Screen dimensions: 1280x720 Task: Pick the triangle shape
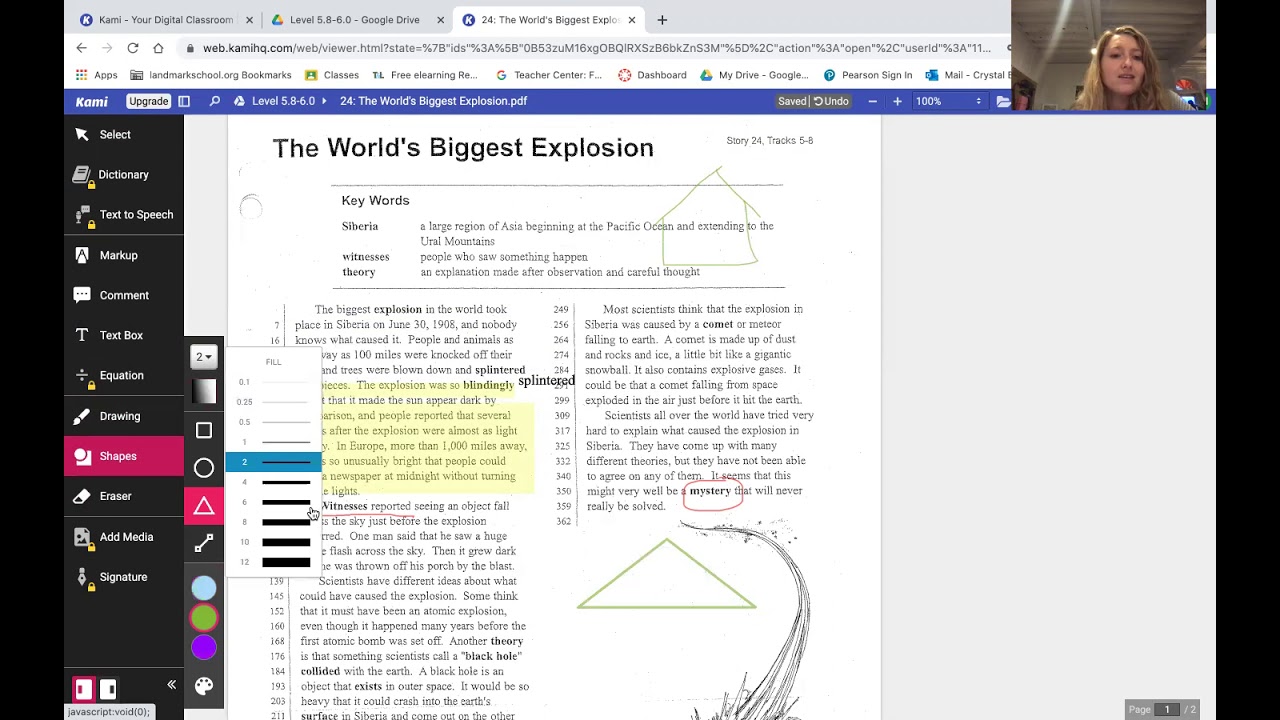pos(204,506)
